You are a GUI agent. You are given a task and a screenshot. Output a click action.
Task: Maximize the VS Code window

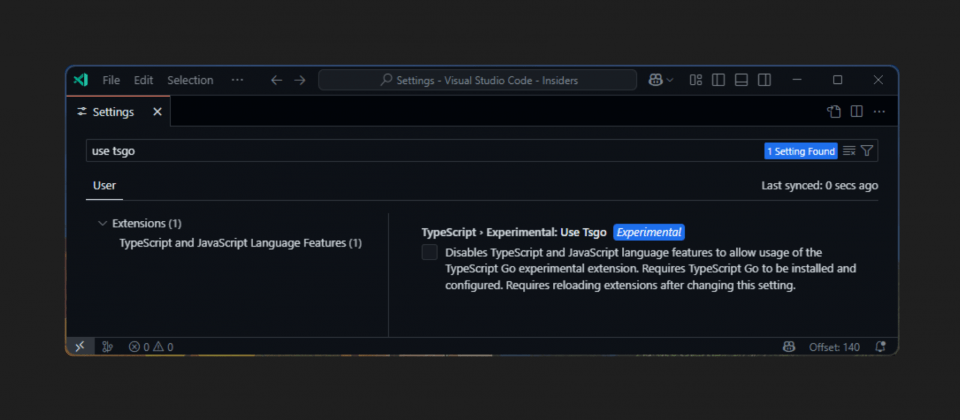(x=838, y=80)
